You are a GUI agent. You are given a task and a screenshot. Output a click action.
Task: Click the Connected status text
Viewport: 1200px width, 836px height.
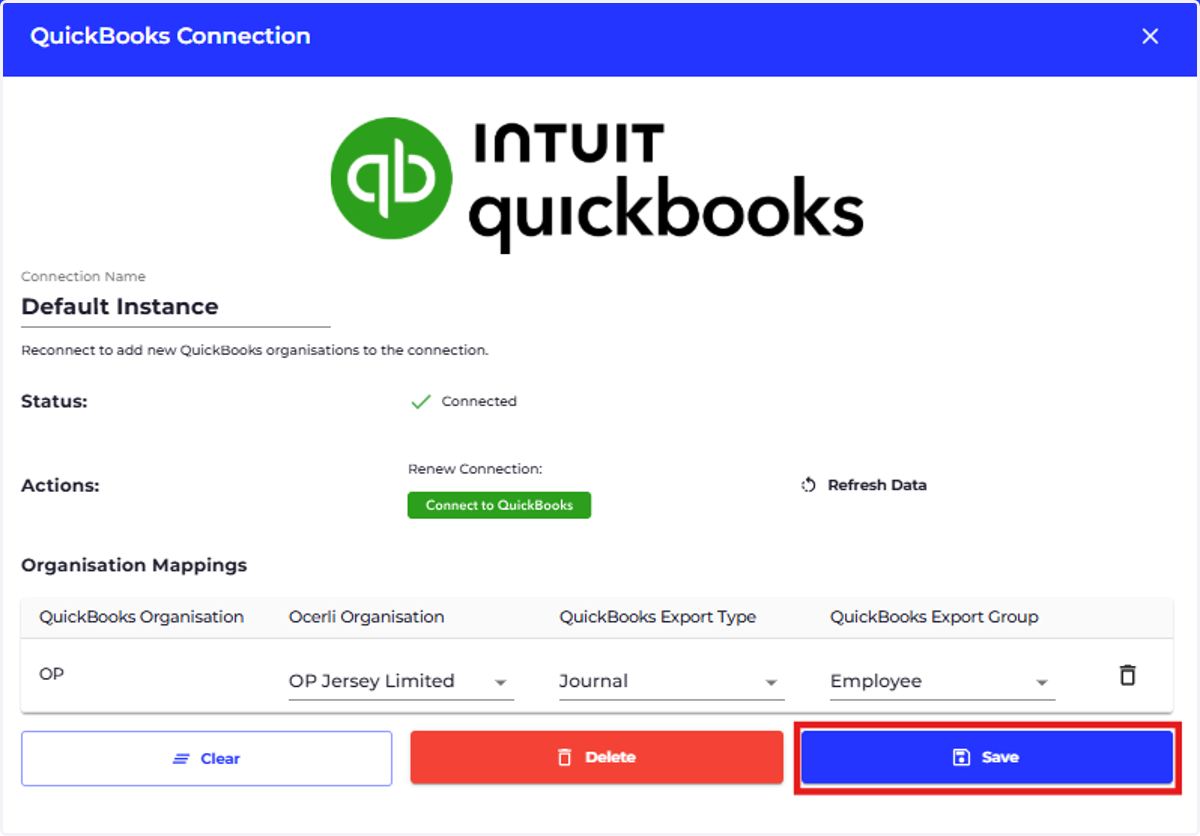coord(479,401)
